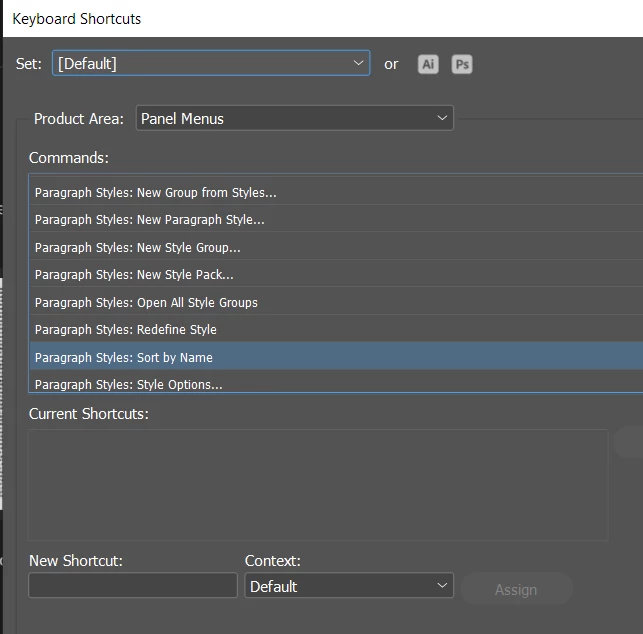The image size is (643, 634).
Task: Click the button right of Current Shortcuts
Action: (630, 442)
